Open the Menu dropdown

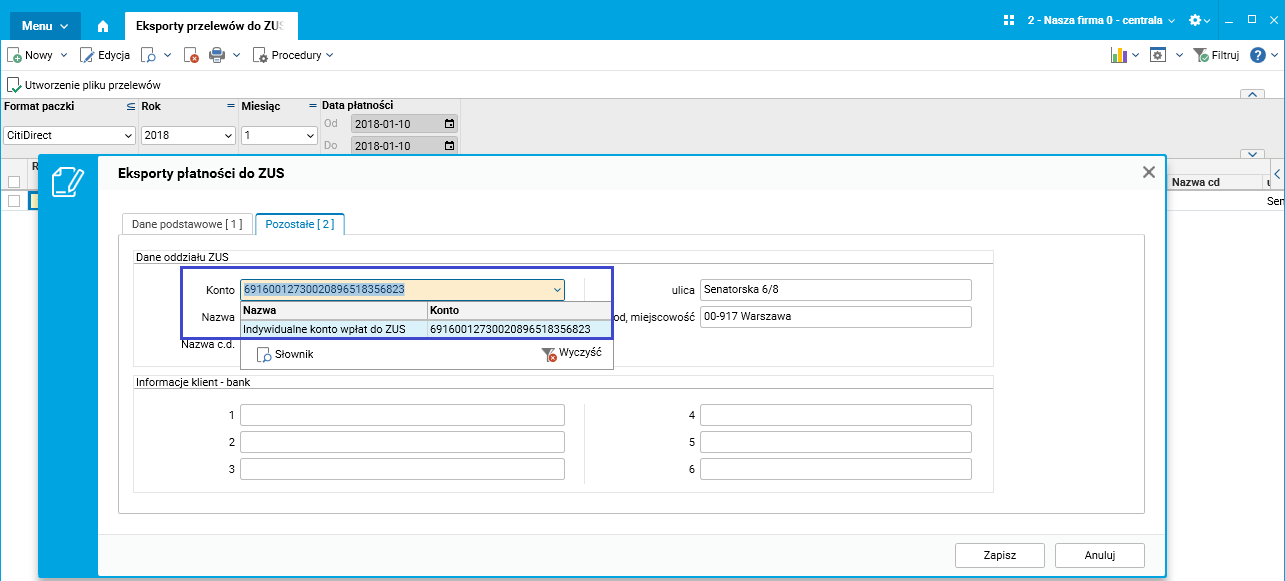click(x=45, y=26)
